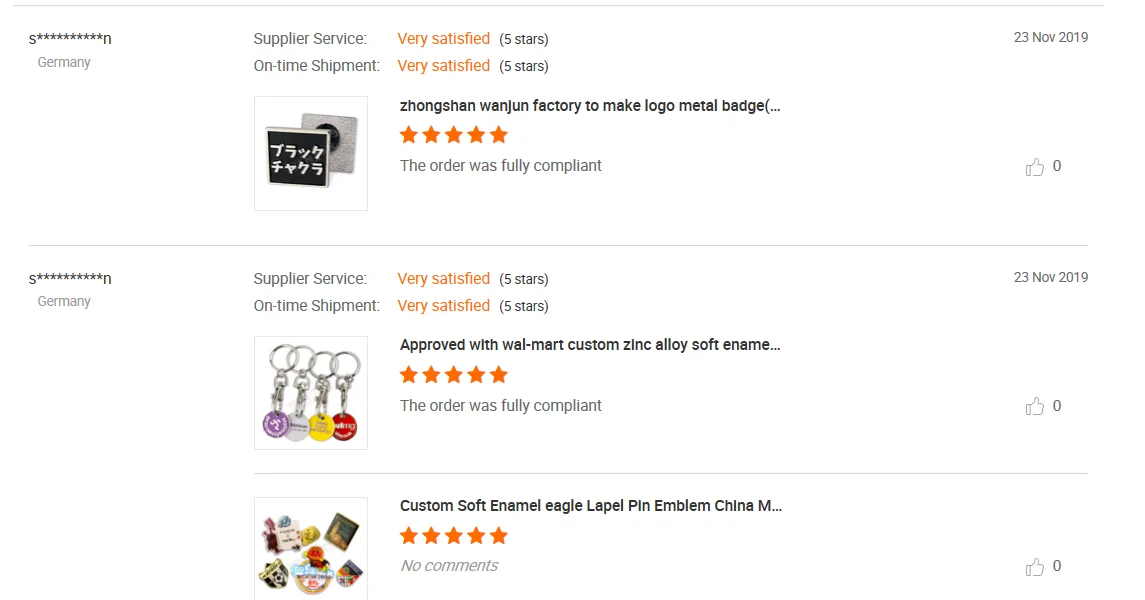Click thumbs-up on the wal-mart keychain review

coord(1035,407)
